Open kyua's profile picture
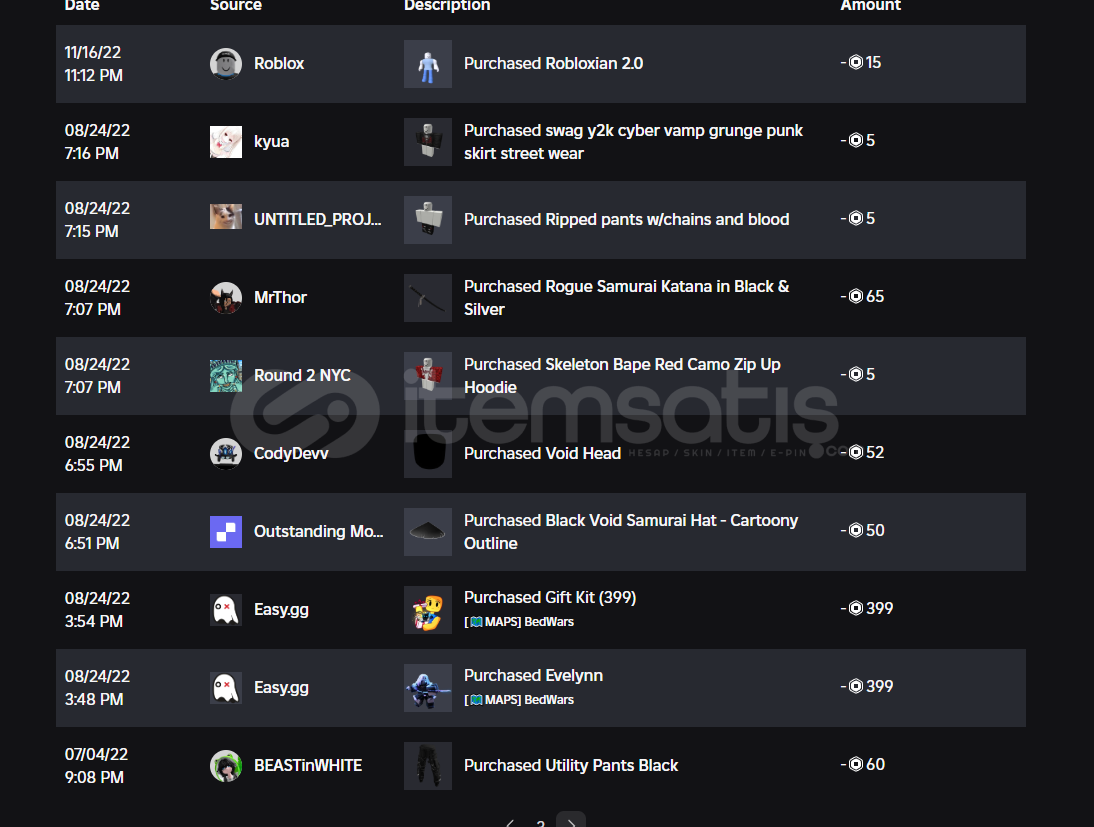Image resolution: width=1094 pixels, height=827 pixels. tap(225, 142)
